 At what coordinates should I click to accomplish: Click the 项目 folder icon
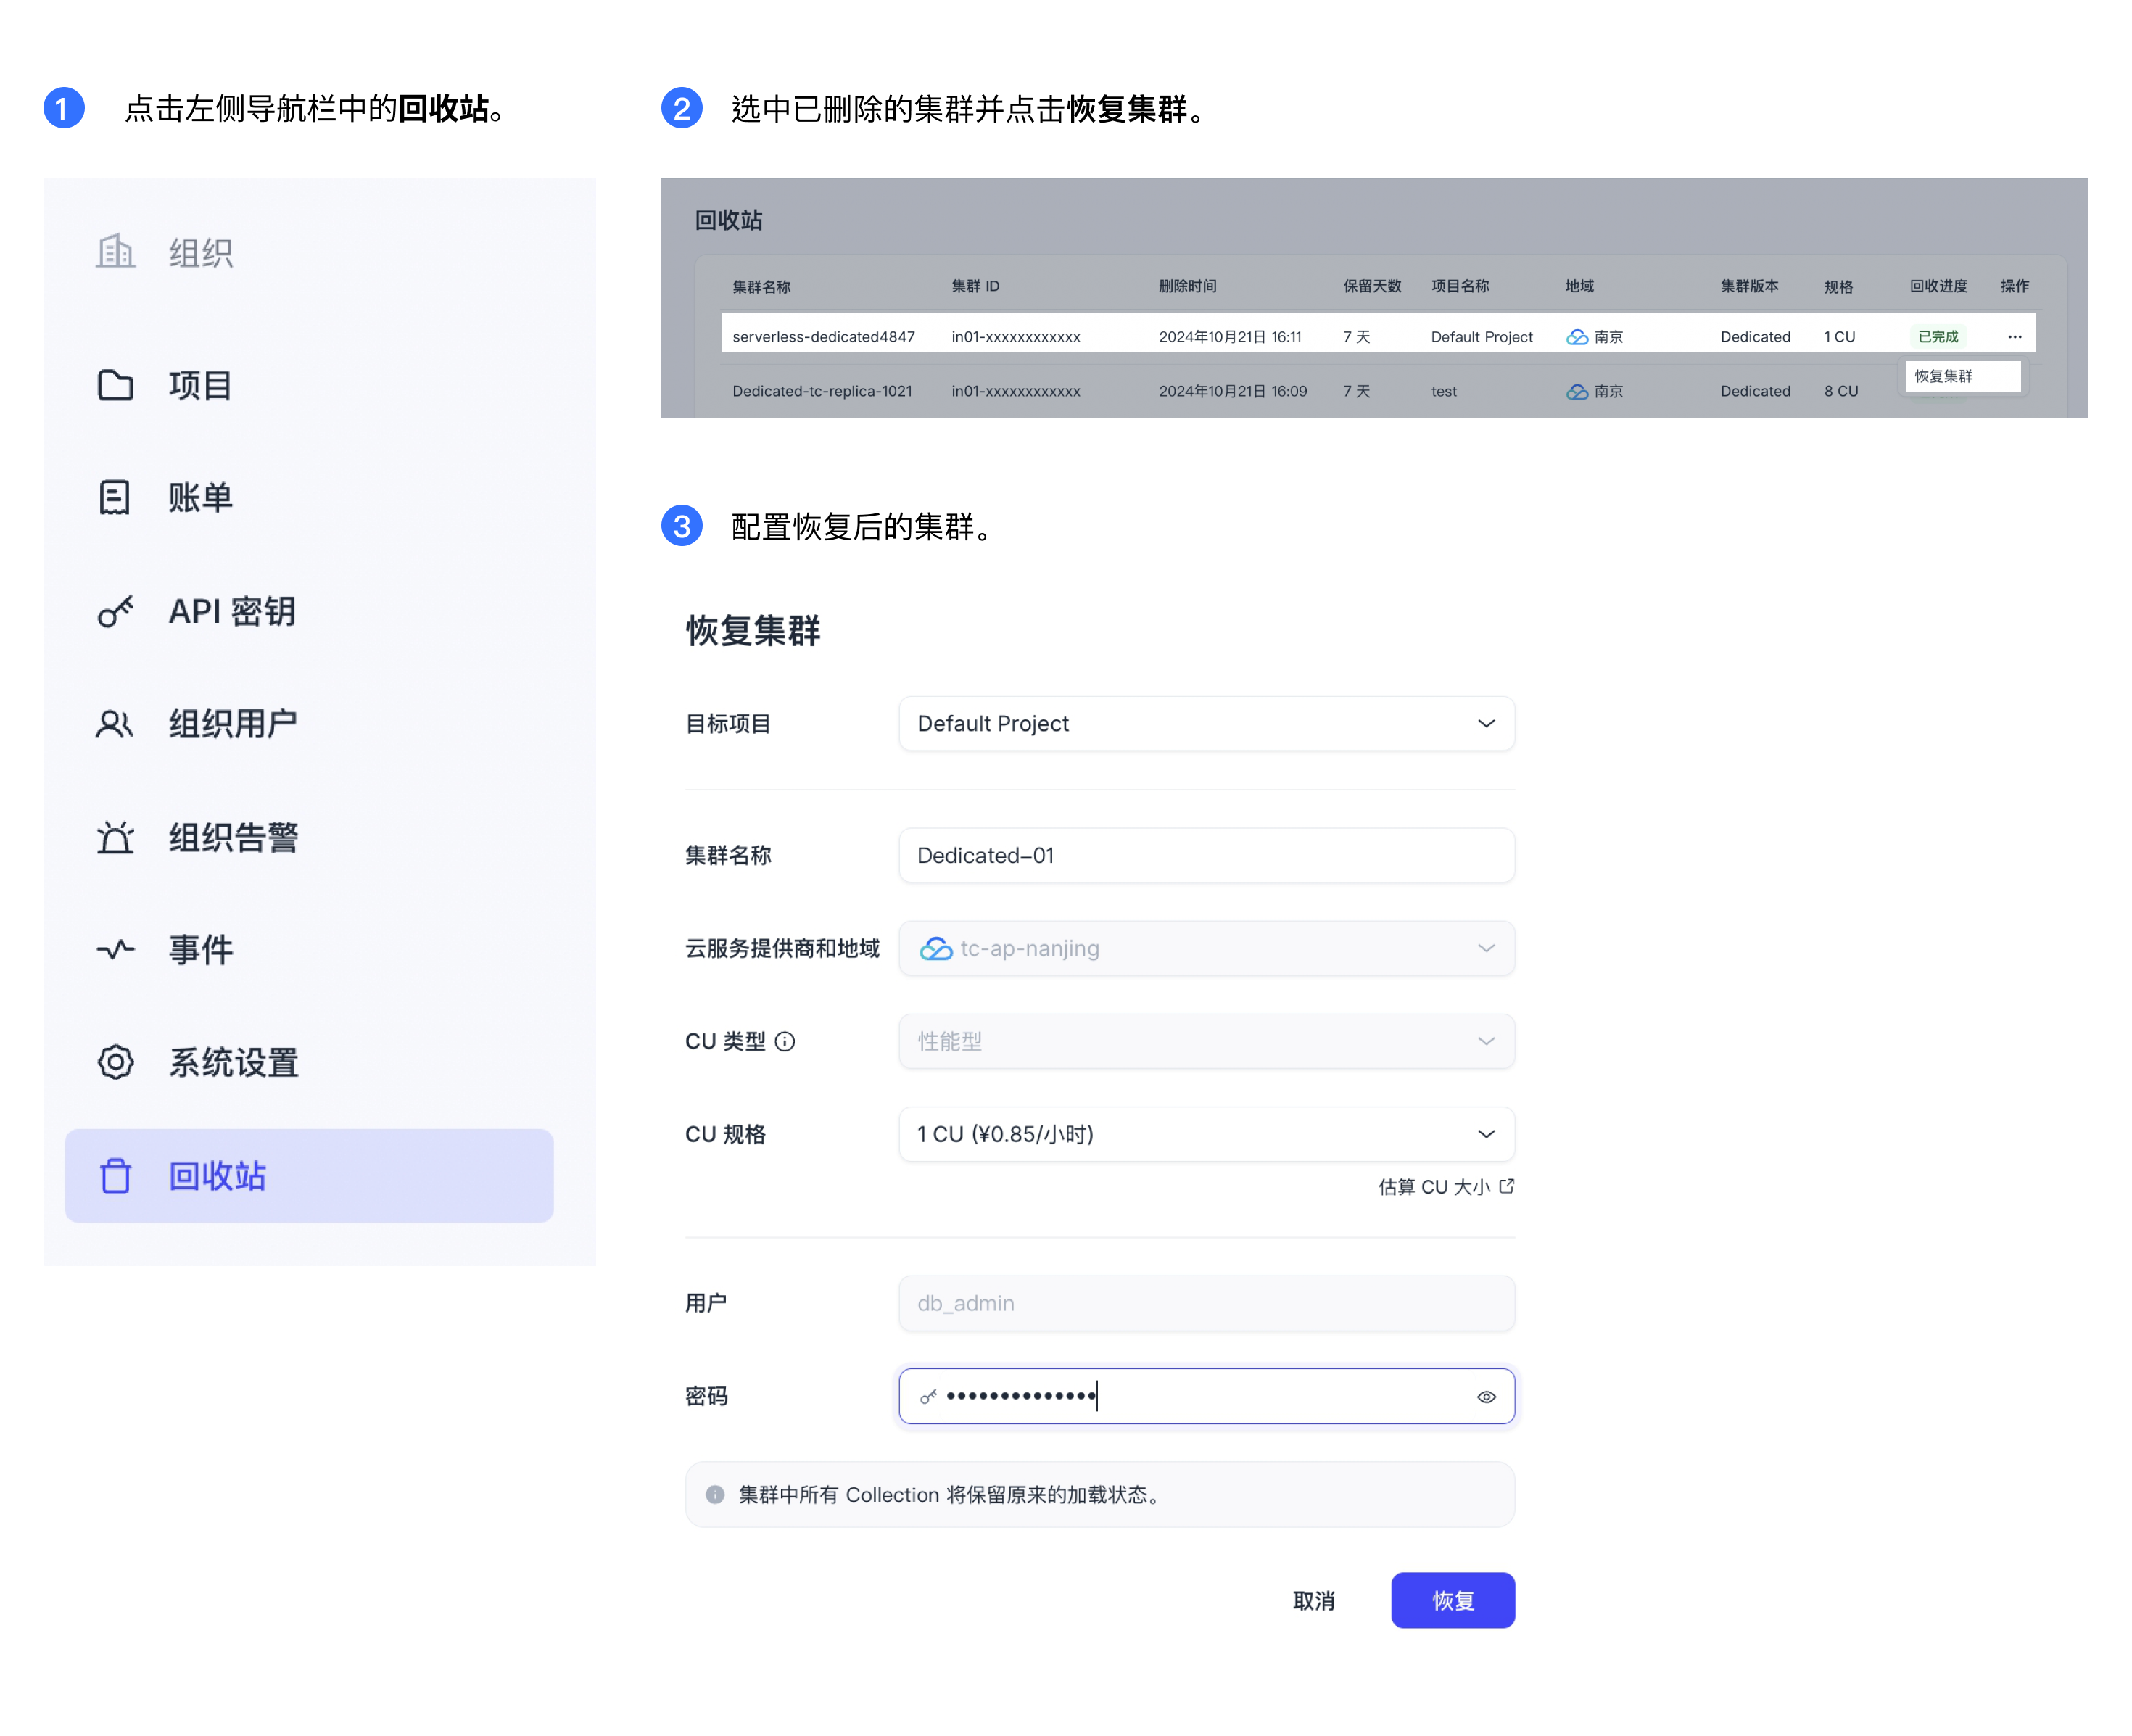point(115,385)
